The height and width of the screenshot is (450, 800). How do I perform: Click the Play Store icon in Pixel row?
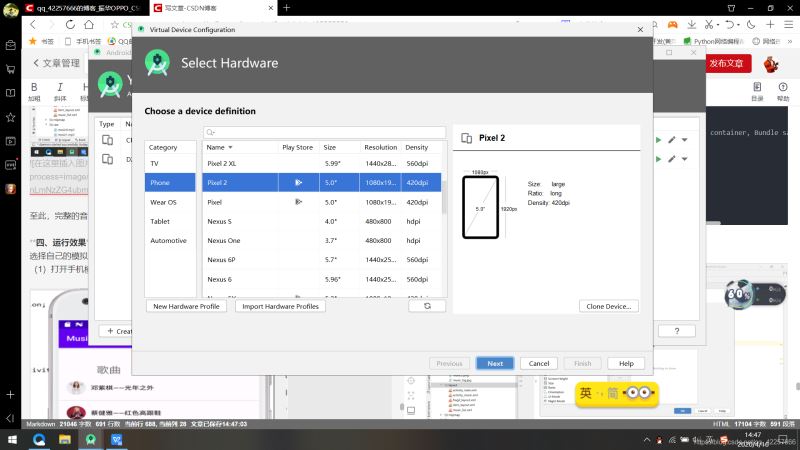(x=298, y=202)
